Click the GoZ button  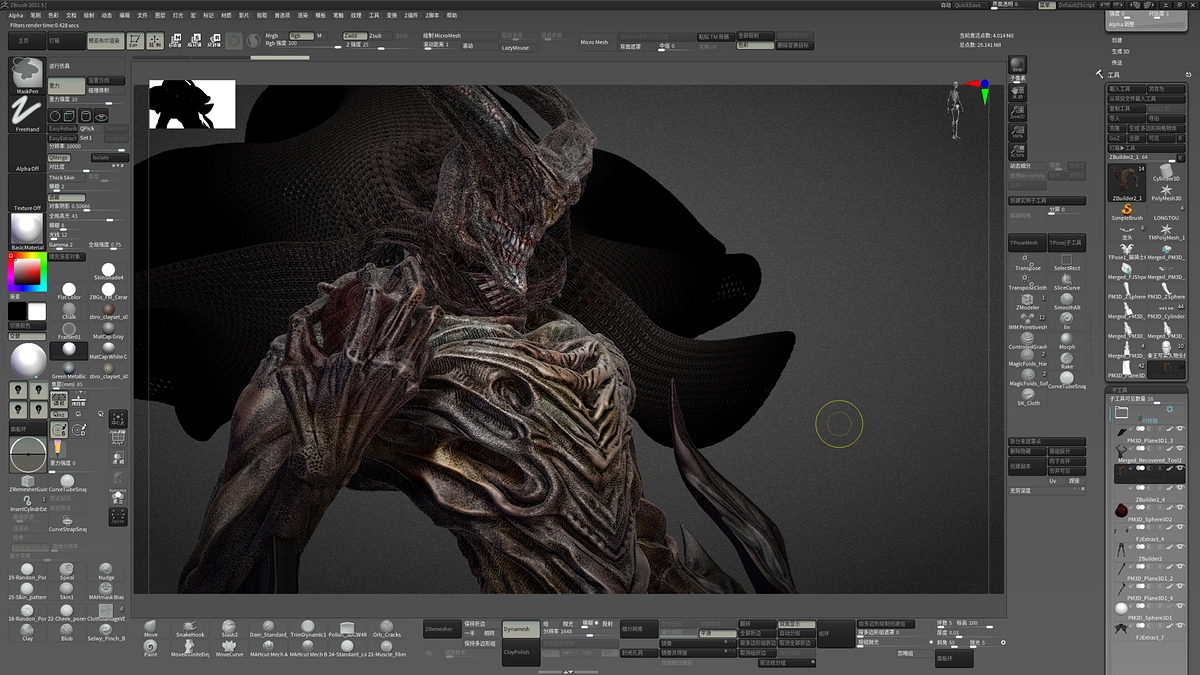[1116, 137]
